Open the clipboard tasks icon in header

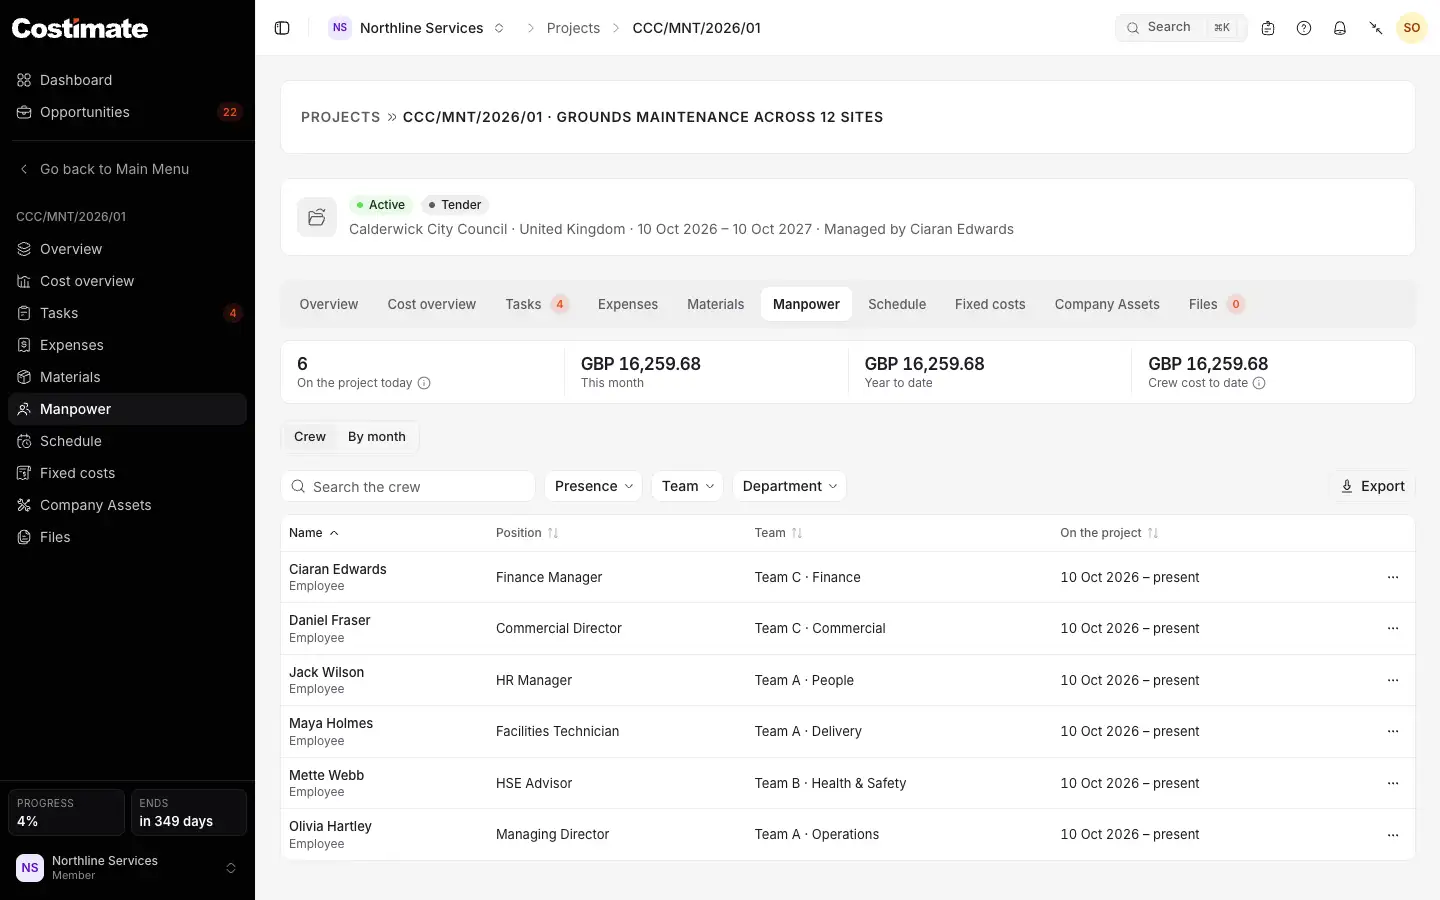[x=1268, y=28]
